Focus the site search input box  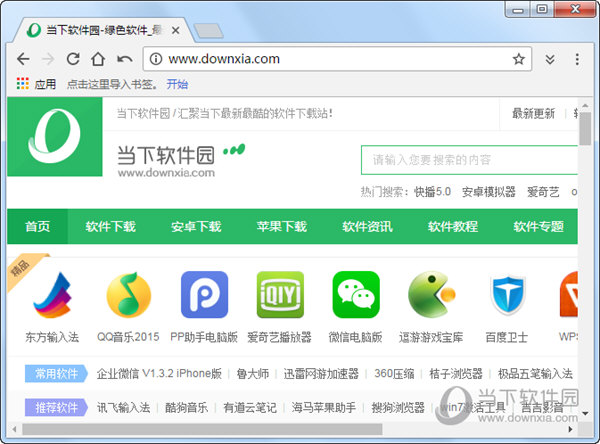click(x=470, y=160)
